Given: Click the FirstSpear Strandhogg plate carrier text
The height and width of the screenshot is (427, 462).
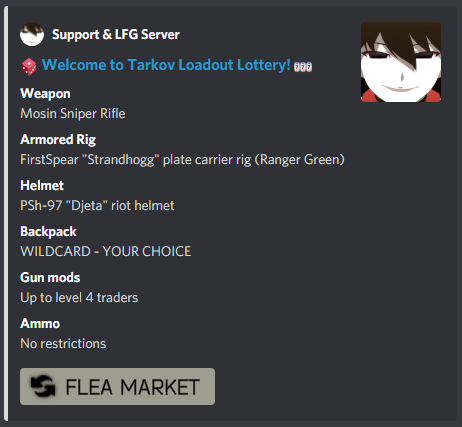Looking at the screenshot, I should coord(182,159).
